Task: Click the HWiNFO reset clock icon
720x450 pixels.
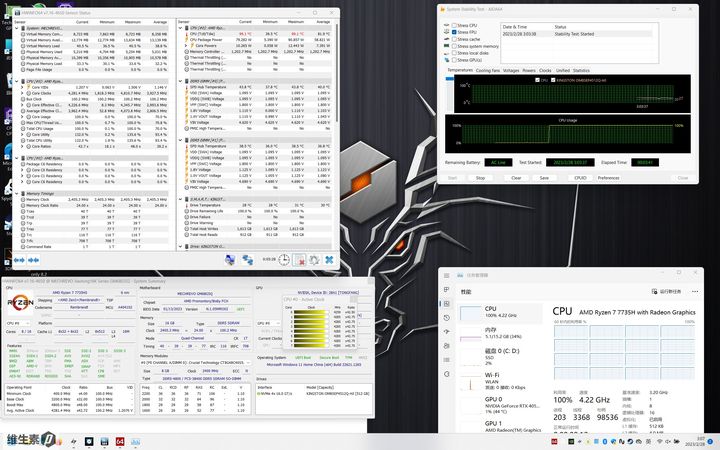Action: [x=285, y=259]
